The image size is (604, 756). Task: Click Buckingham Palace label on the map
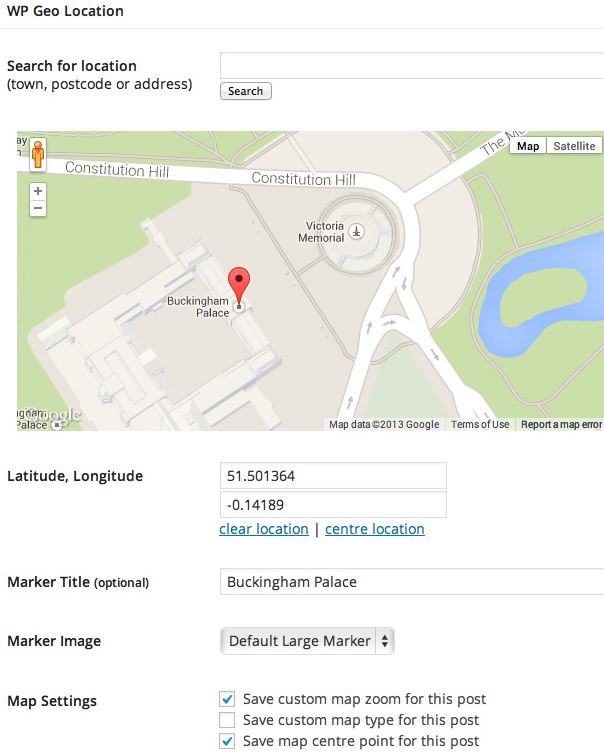pos(198,307)
